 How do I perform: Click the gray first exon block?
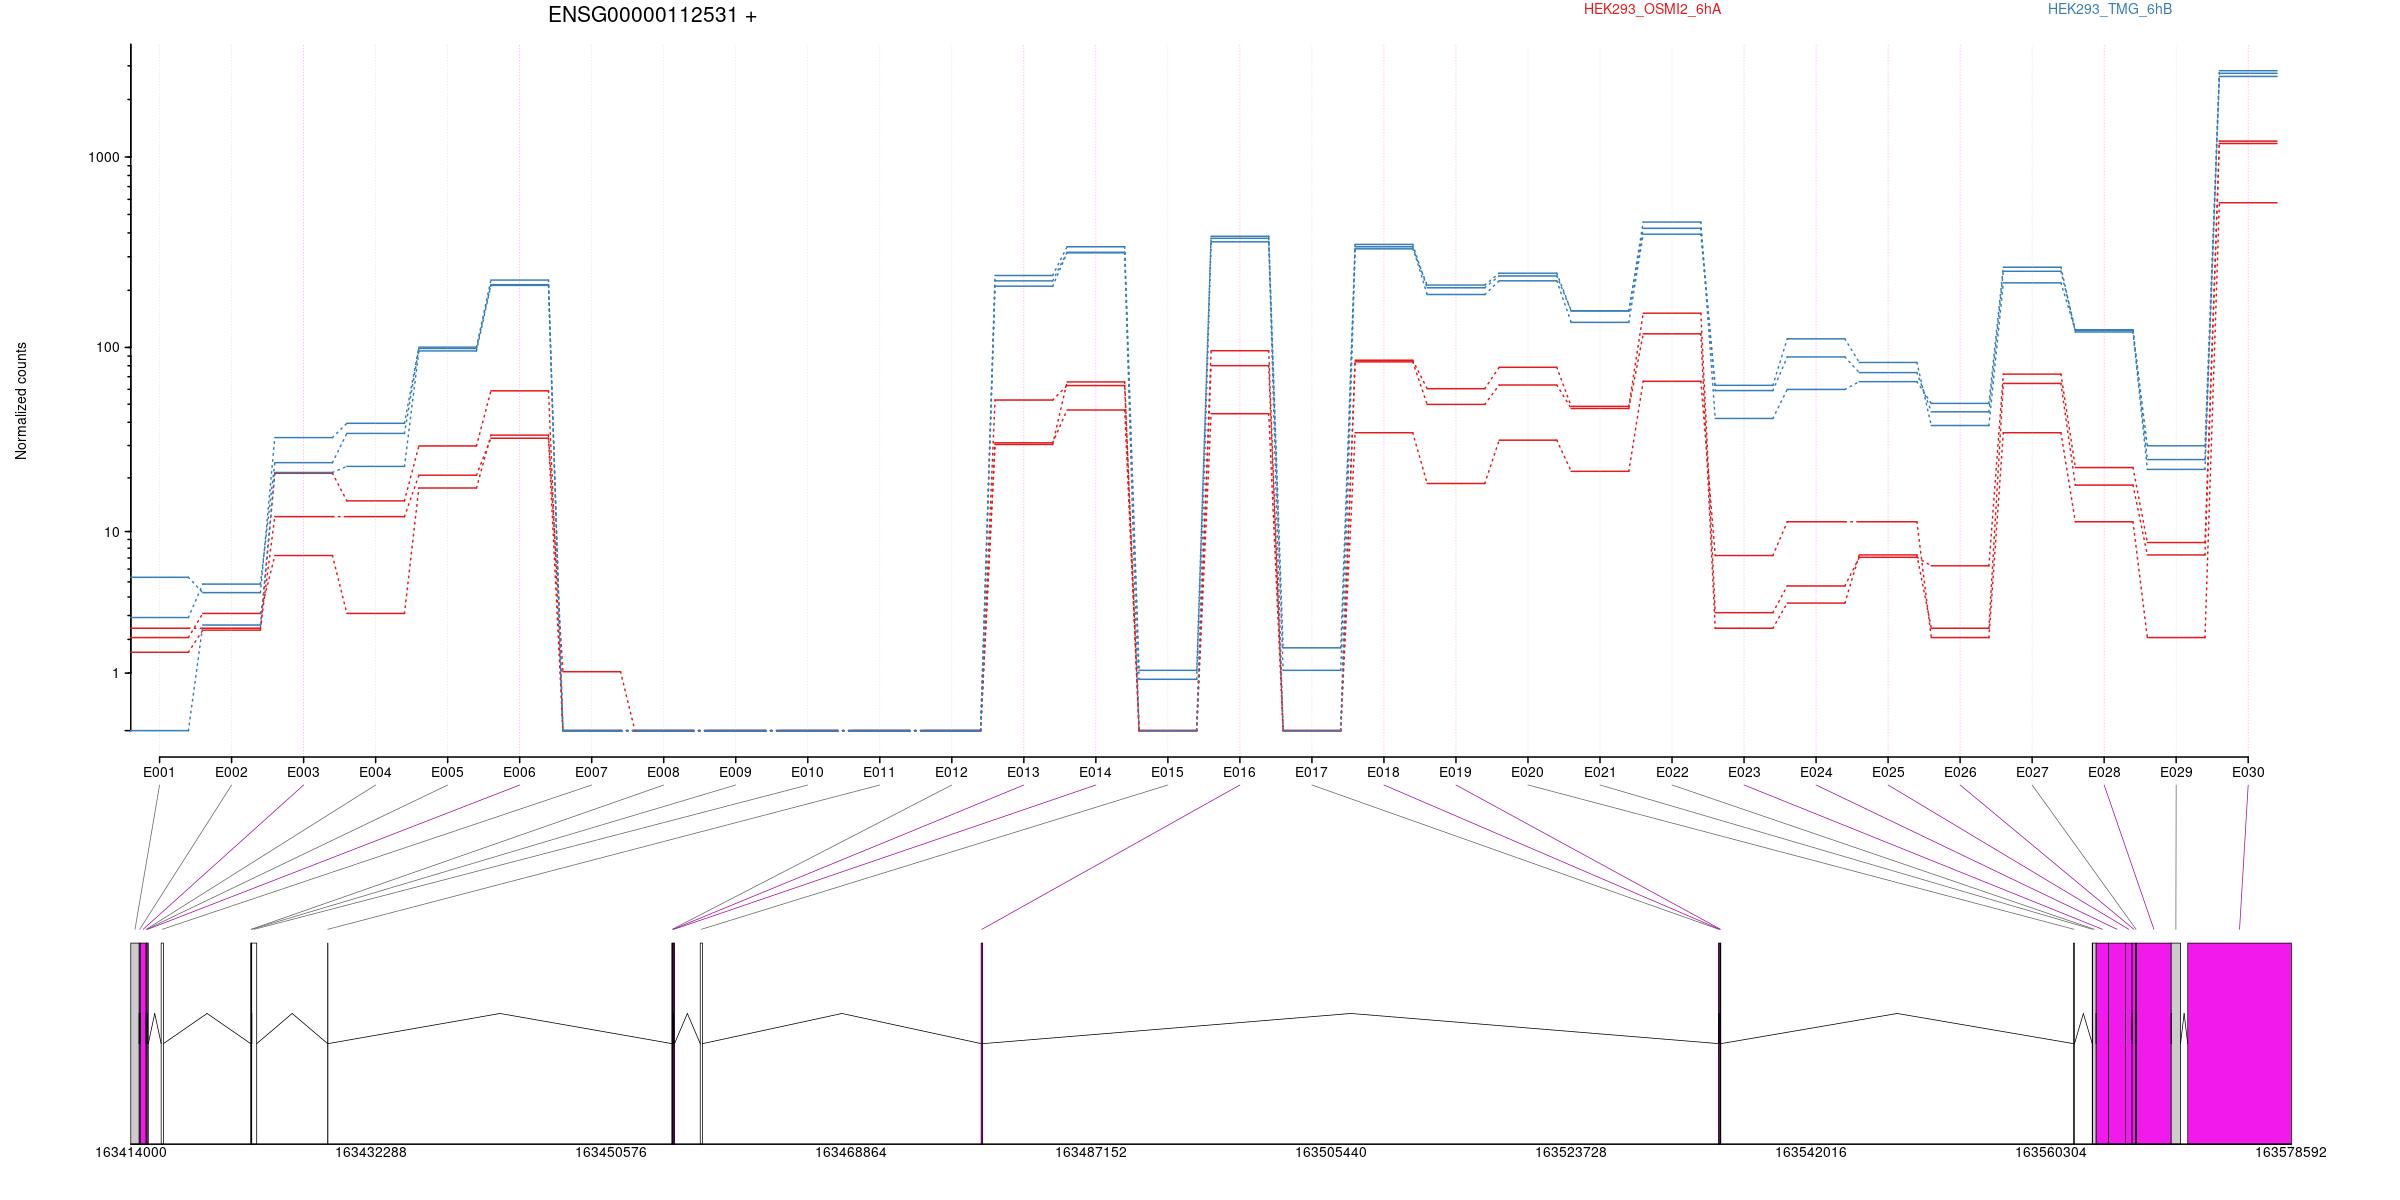click(x=135, y=1043)
